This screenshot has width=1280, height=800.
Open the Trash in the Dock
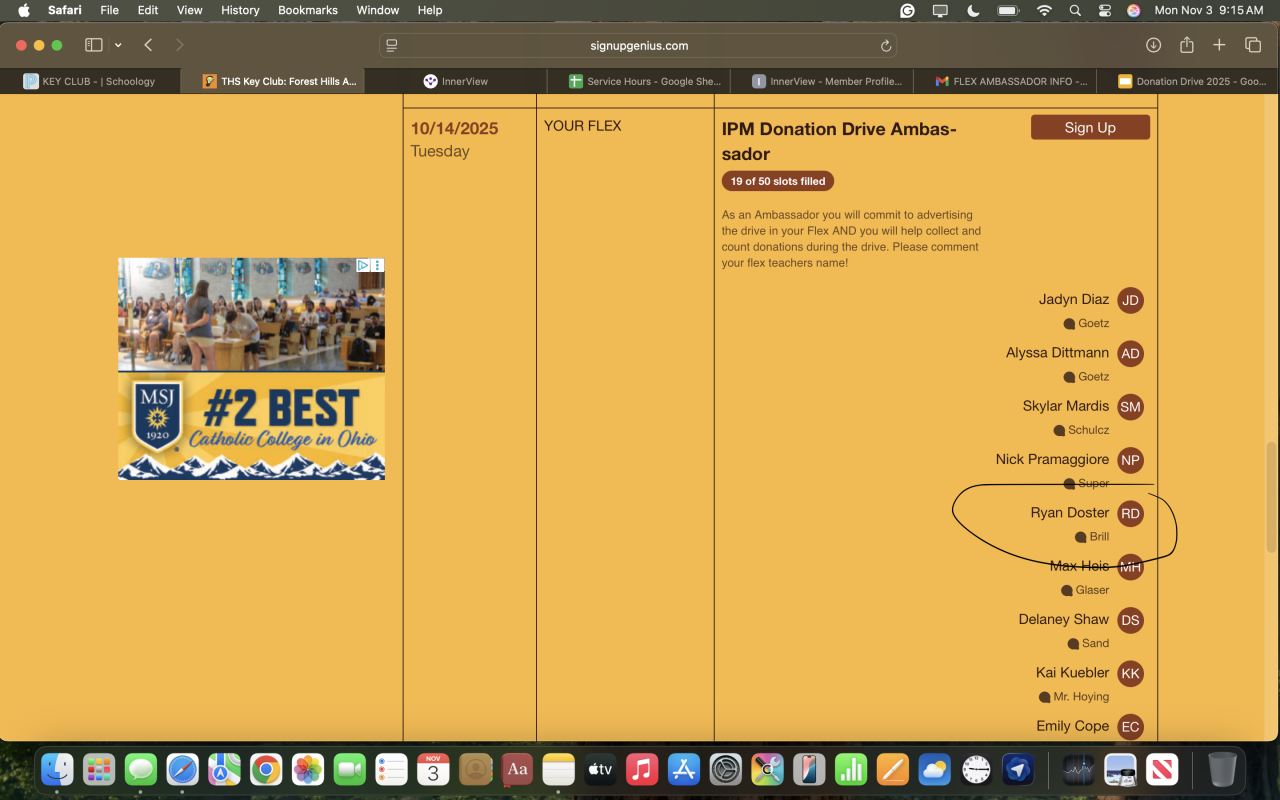coord(1222,769)
